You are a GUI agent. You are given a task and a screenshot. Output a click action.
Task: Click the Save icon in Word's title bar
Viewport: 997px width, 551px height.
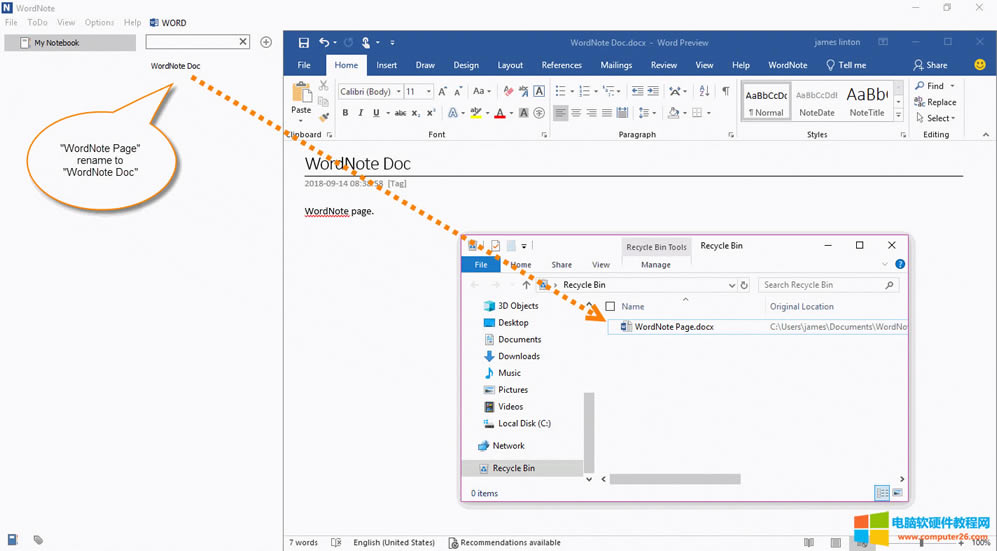304,43
